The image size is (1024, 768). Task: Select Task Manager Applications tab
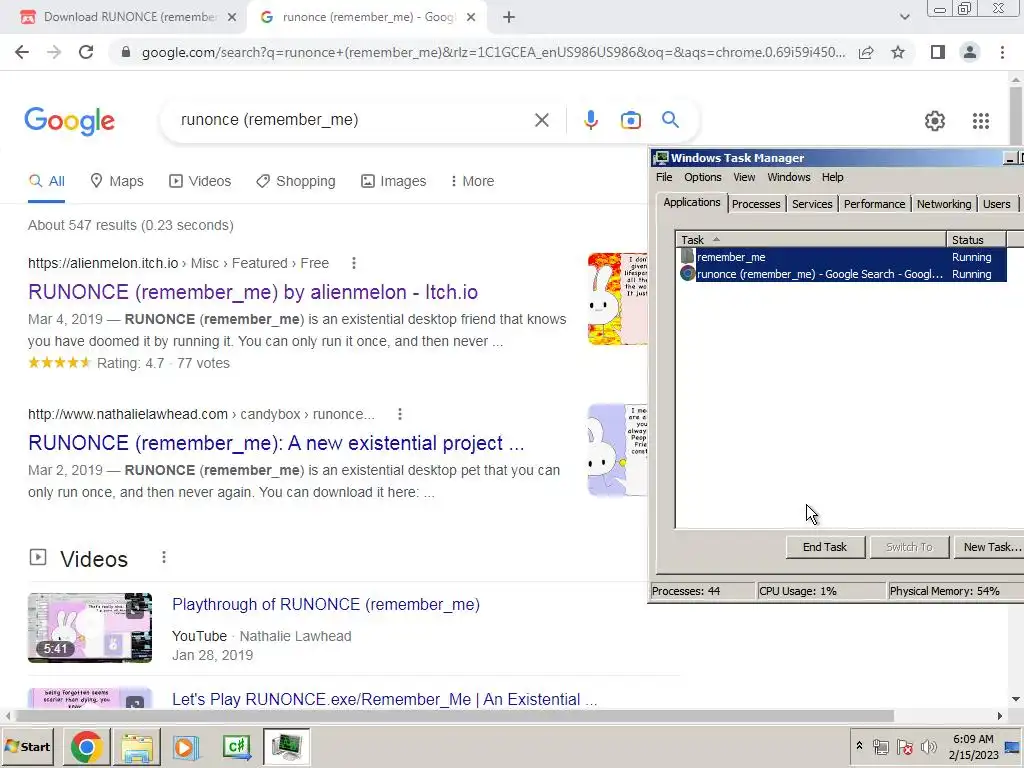[x=692, y=202]
